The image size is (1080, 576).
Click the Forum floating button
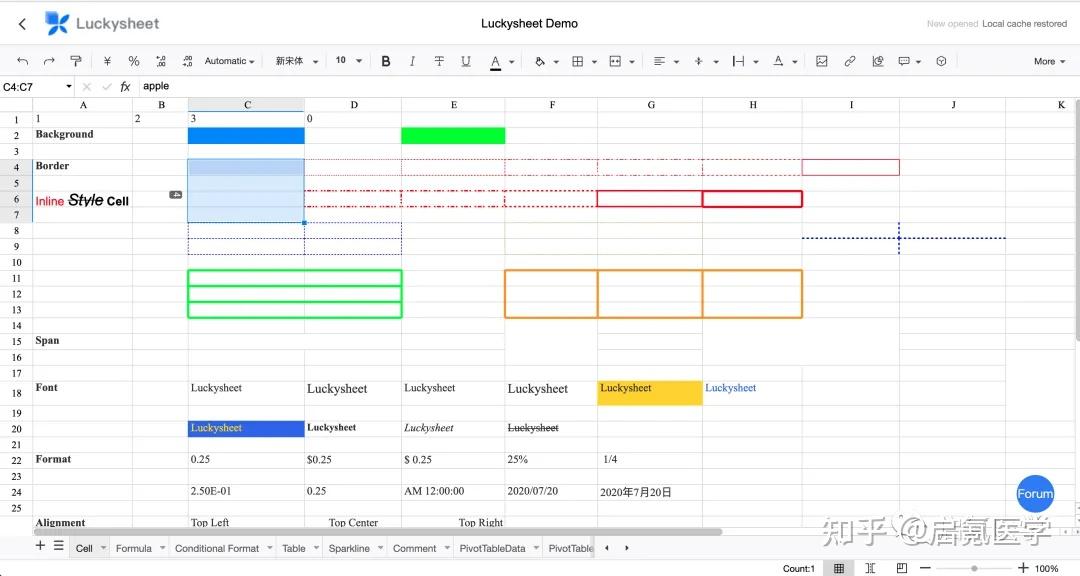[1035, 493]
